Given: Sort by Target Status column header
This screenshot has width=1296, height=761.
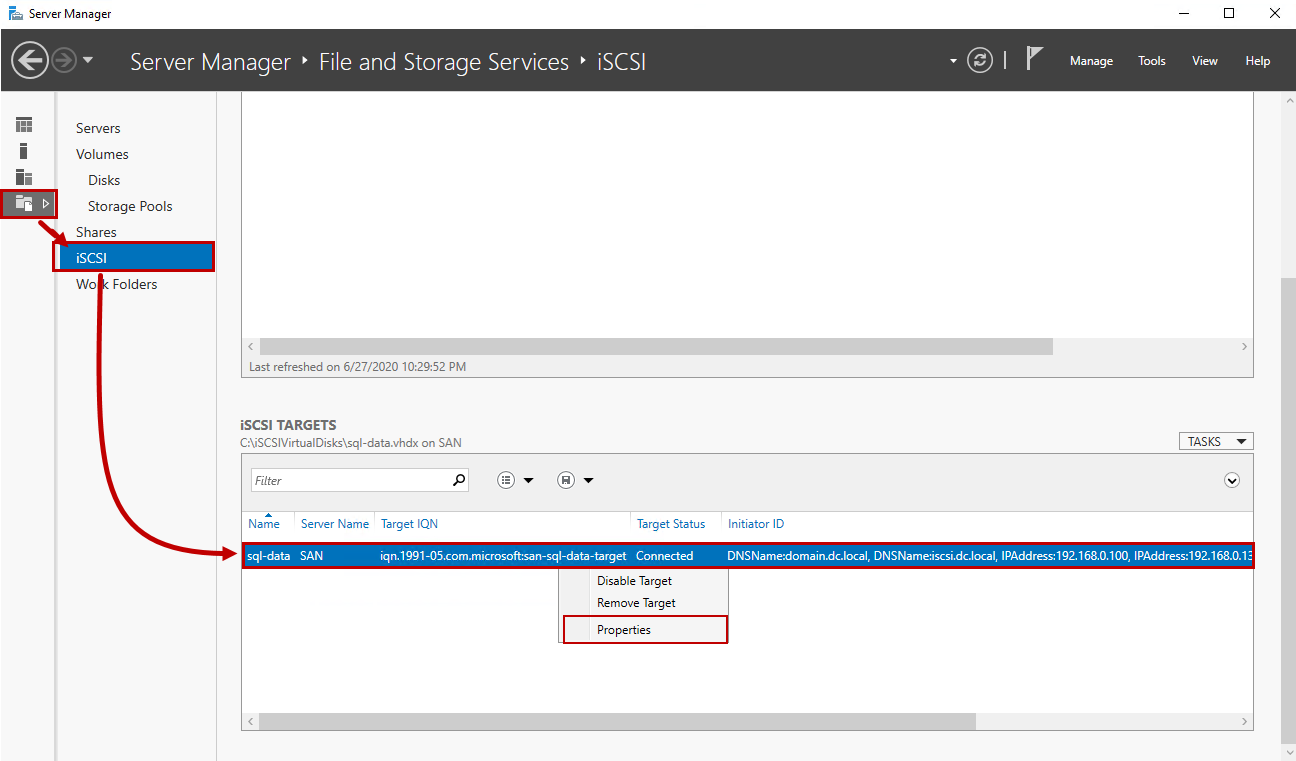Looking at the screenshot, I should pyautogui.click(x=671, y=524).
